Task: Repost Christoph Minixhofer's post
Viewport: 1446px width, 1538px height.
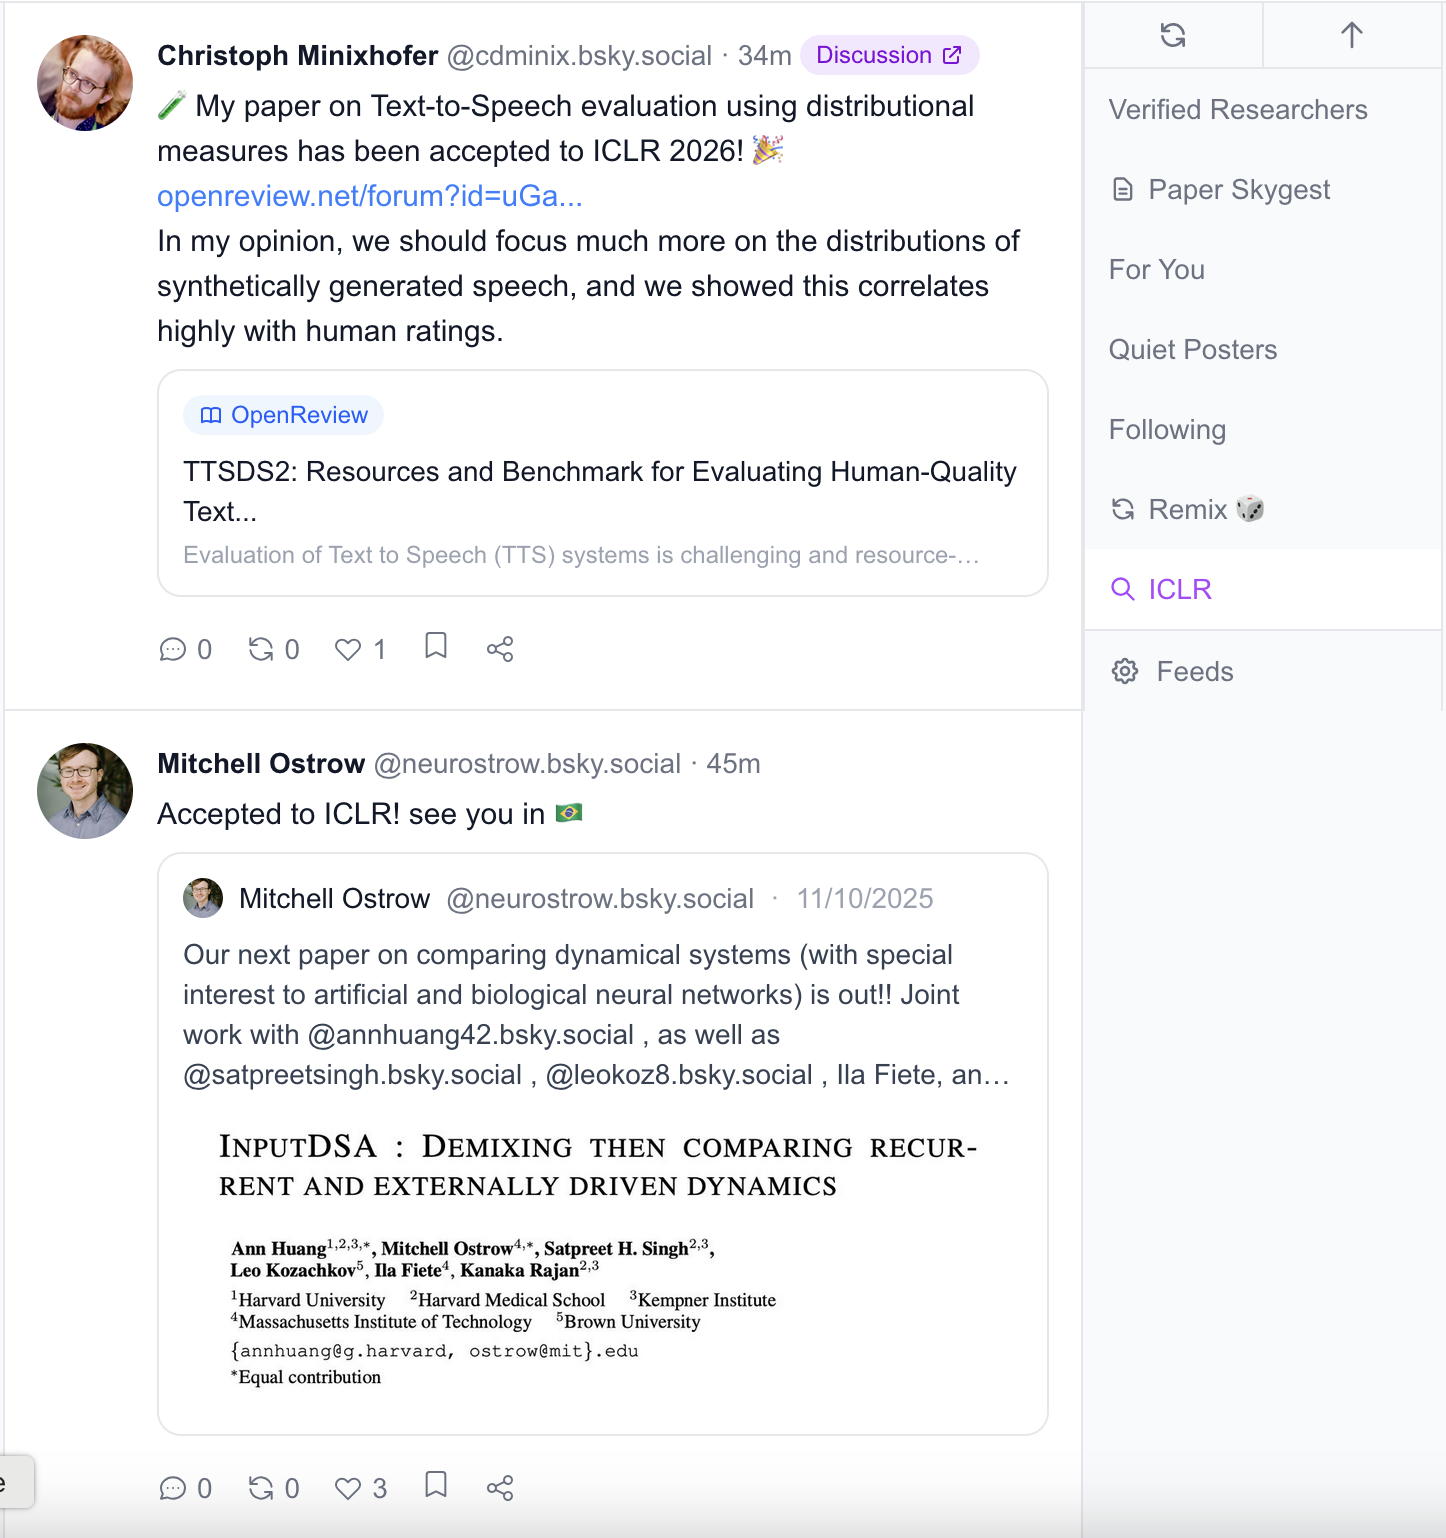Action: tap(262, 650)
